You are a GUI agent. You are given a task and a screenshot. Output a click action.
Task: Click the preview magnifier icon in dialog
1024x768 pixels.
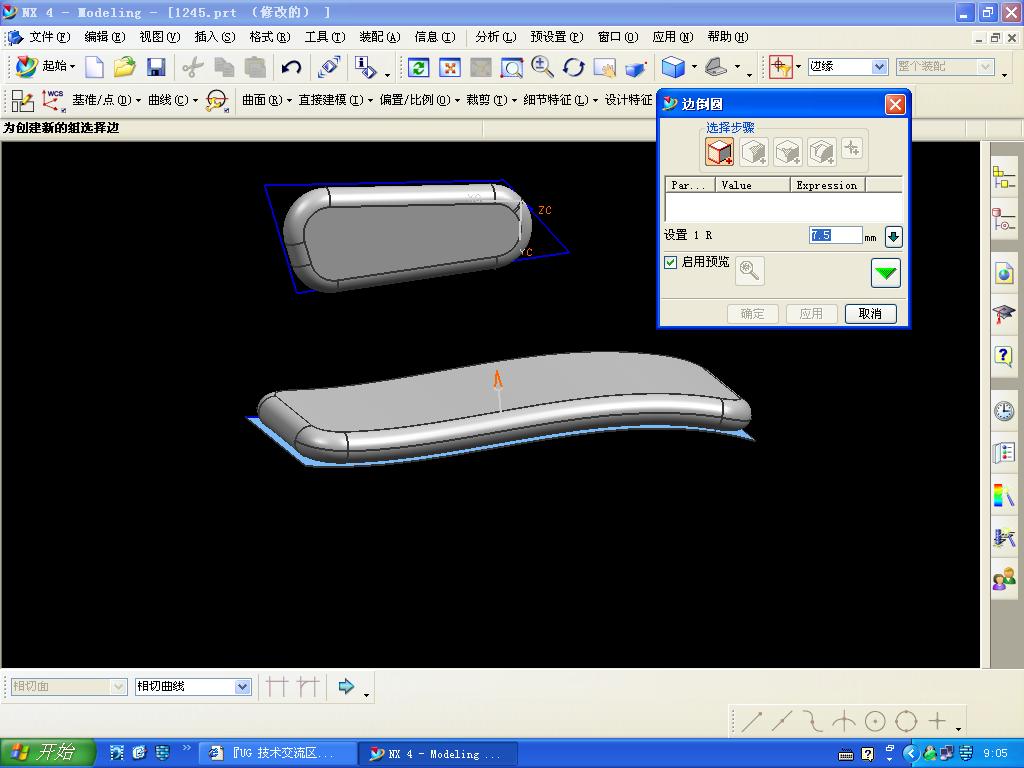(750, 270)
